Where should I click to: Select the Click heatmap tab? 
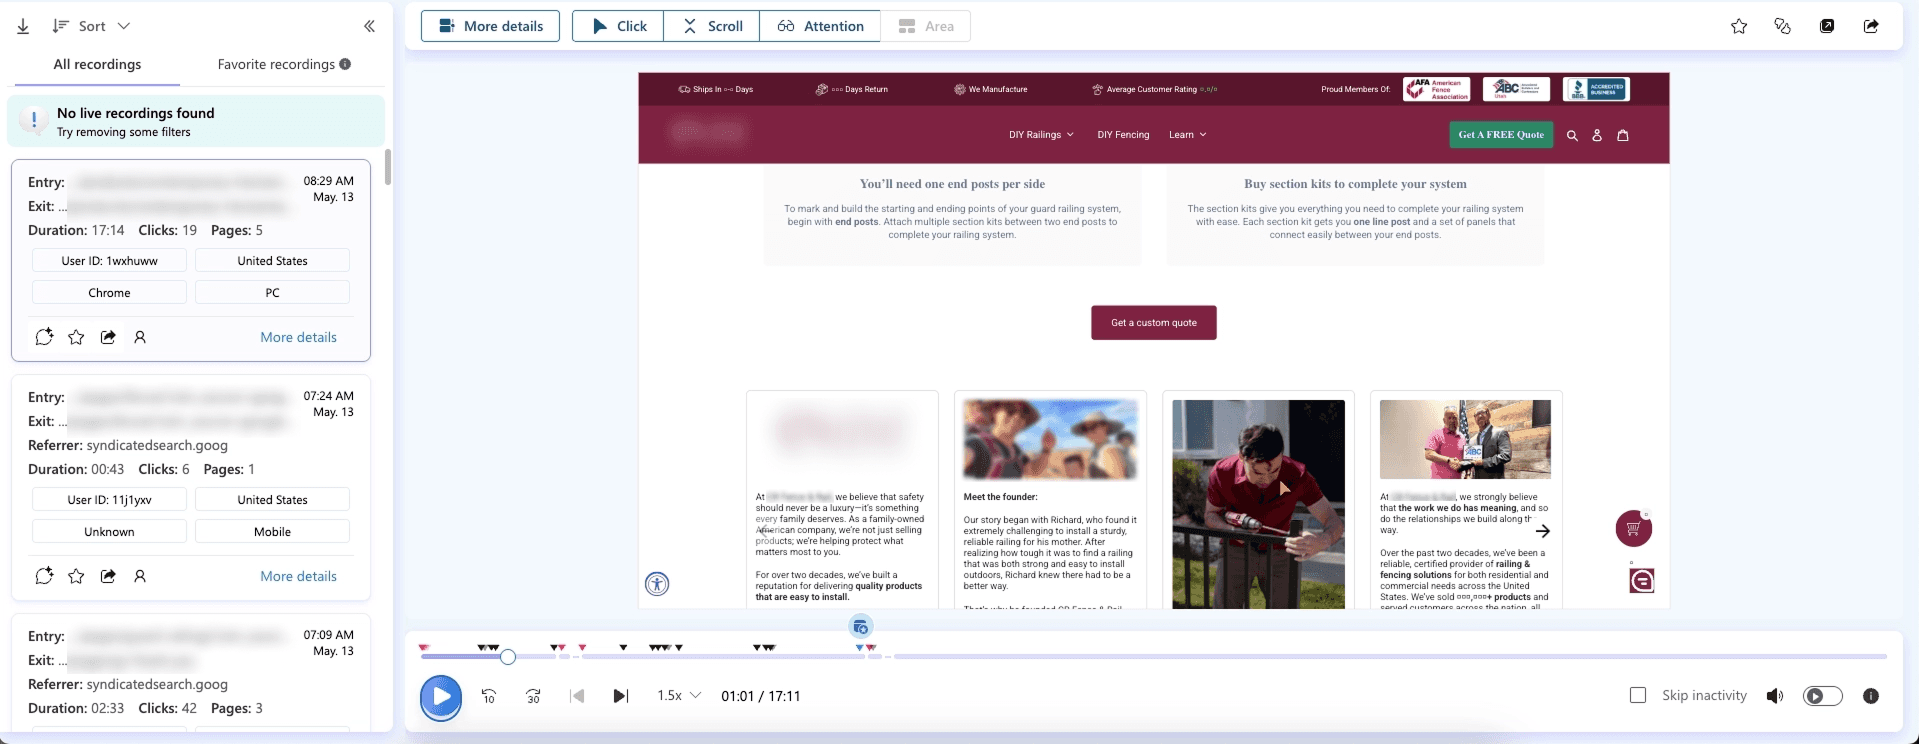[618, 26]
